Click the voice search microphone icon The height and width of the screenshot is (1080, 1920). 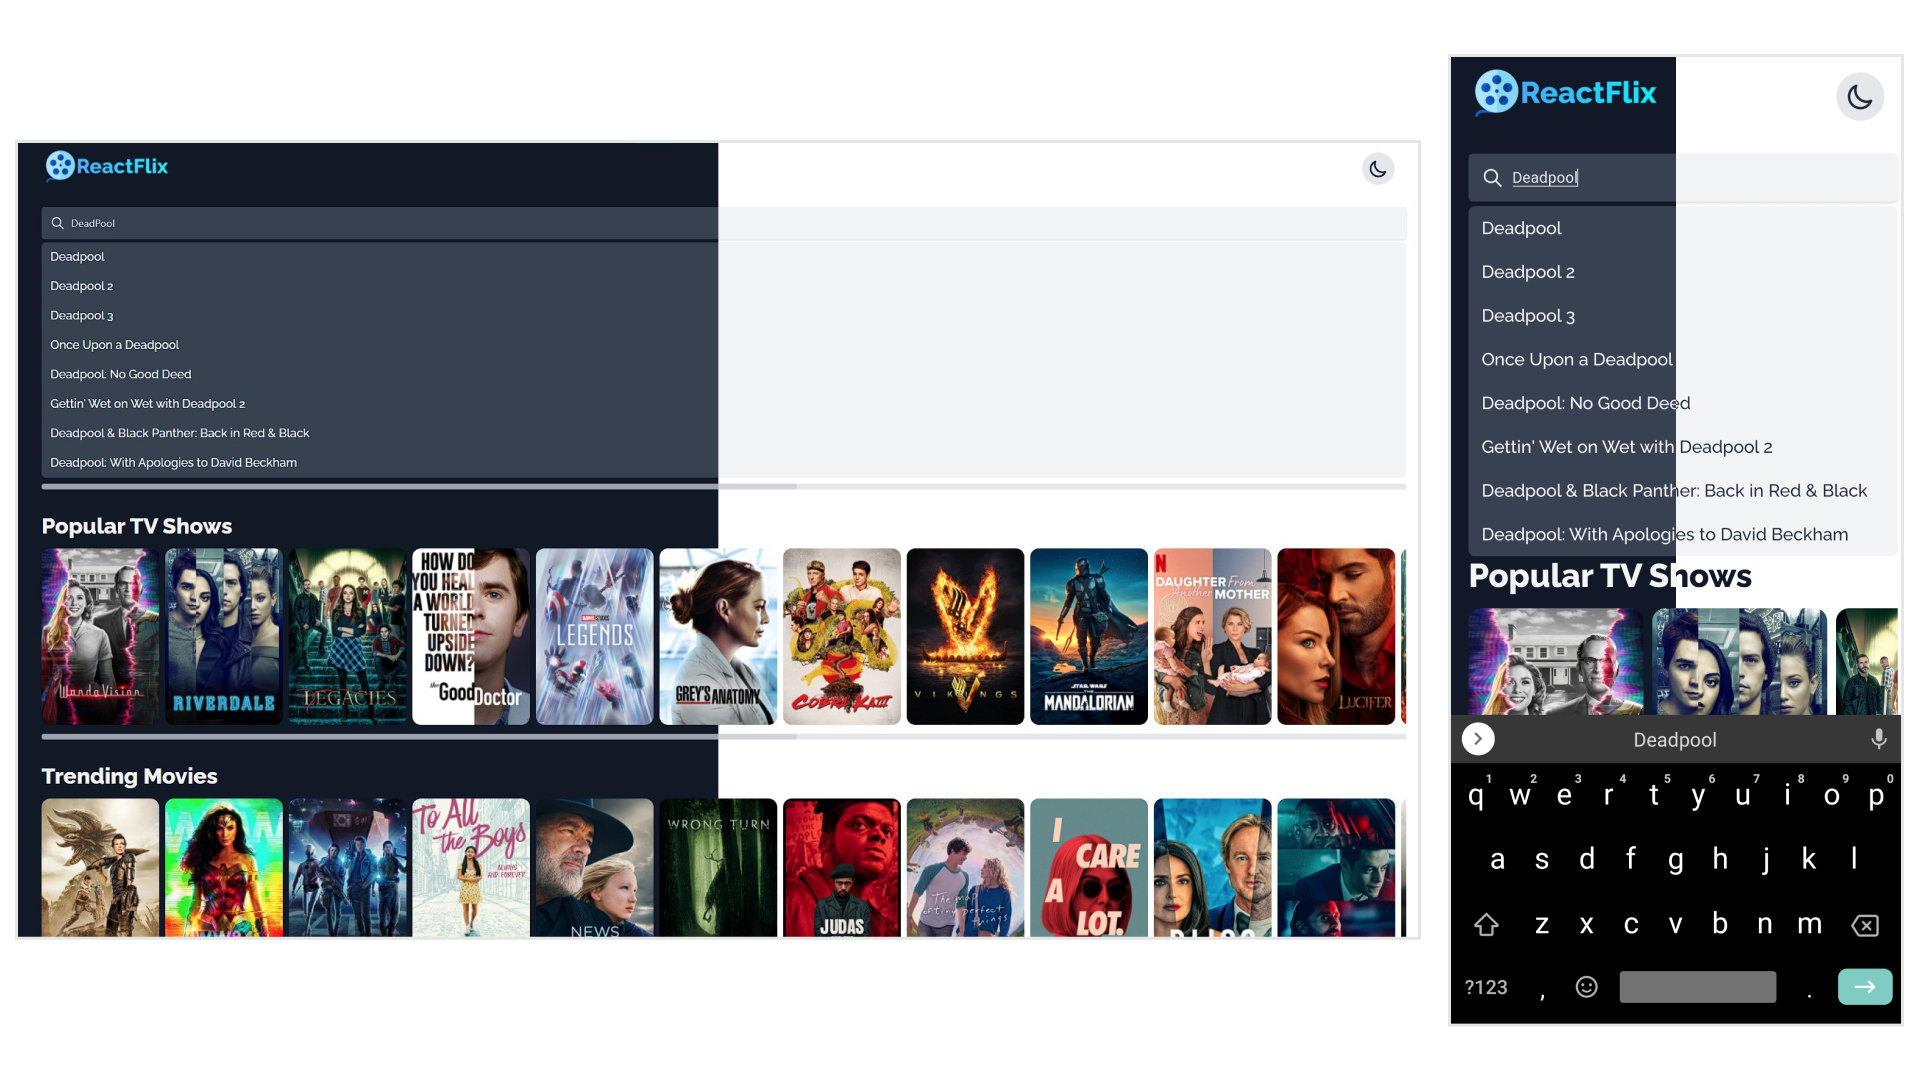coord(1878,738)
